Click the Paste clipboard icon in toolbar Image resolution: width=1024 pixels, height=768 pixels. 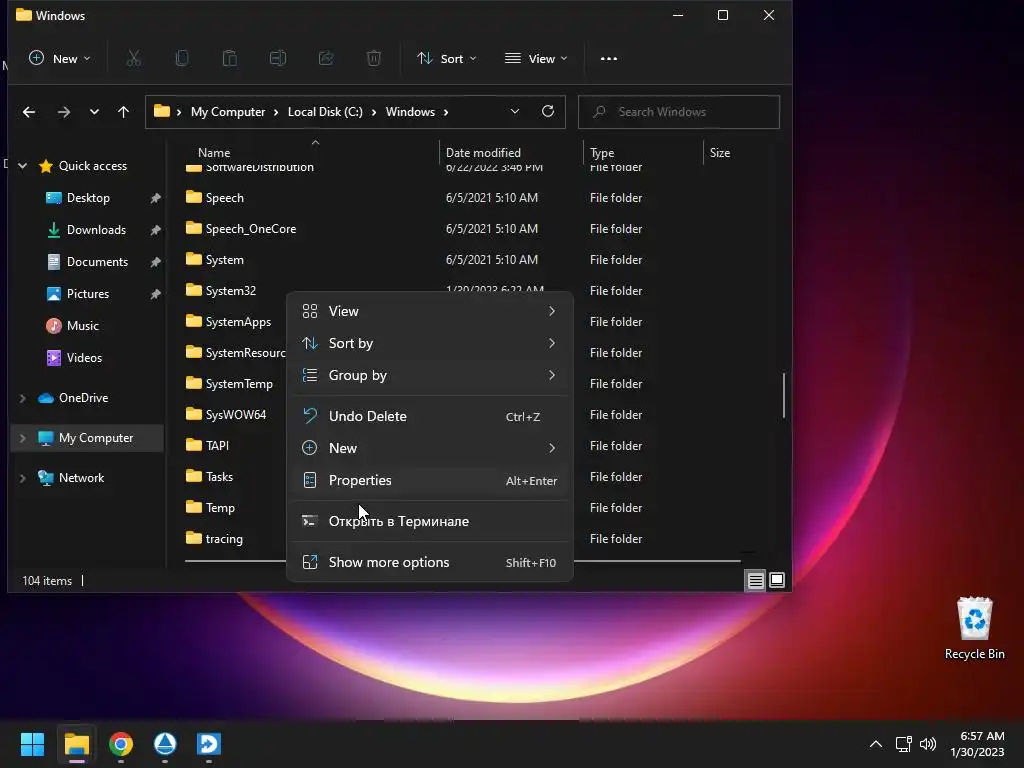pos(230,59)
